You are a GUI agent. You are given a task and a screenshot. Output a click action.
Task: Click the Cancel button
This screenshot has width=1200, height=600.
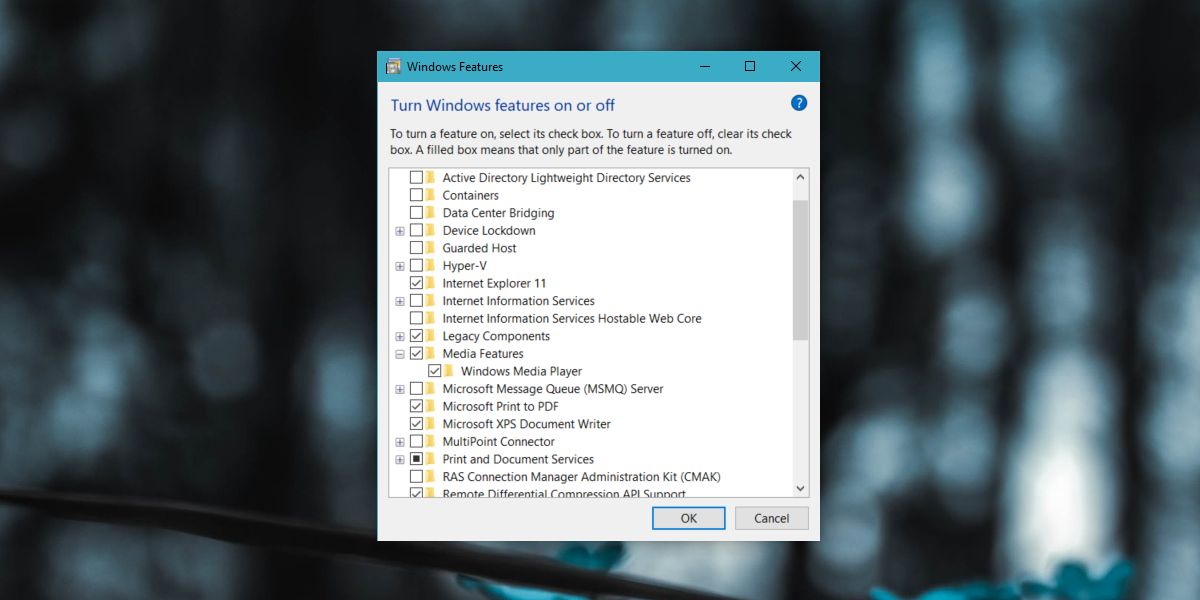[x=772, y=518]
